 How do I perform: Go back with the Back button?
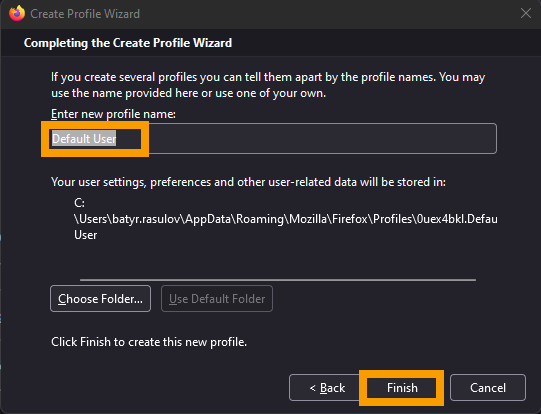(327, 388)
